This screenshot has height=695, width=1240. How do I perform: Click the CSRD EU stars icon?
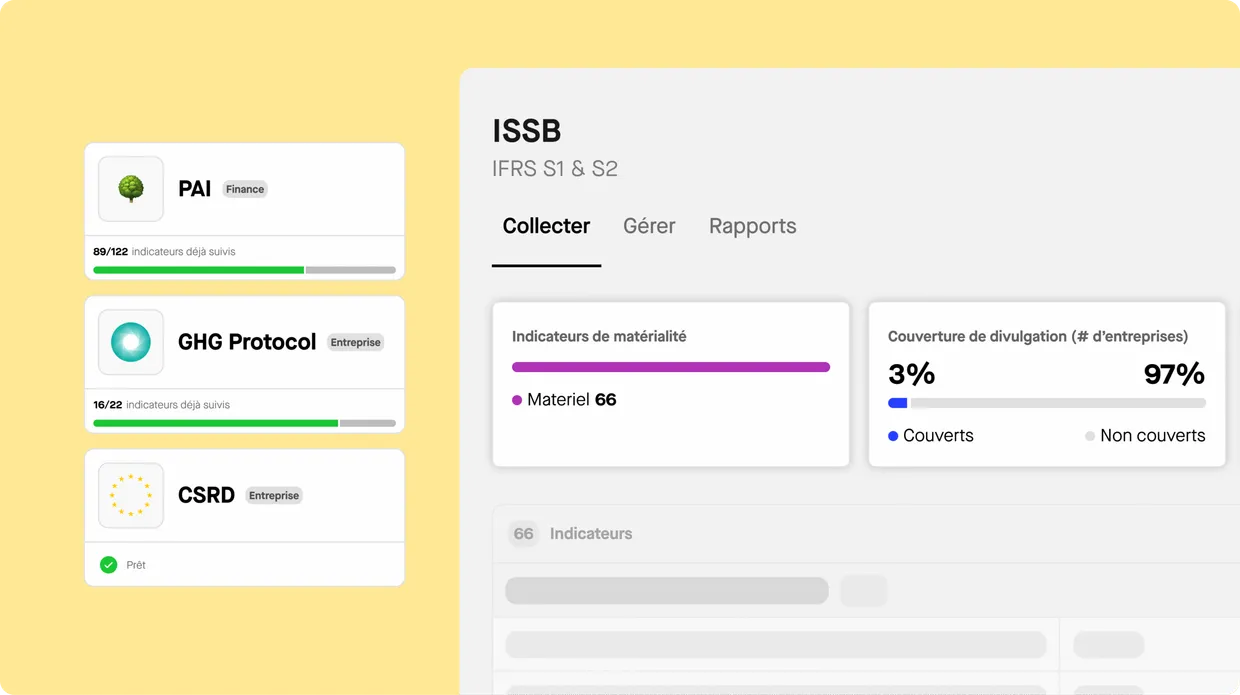click(131, 495)
